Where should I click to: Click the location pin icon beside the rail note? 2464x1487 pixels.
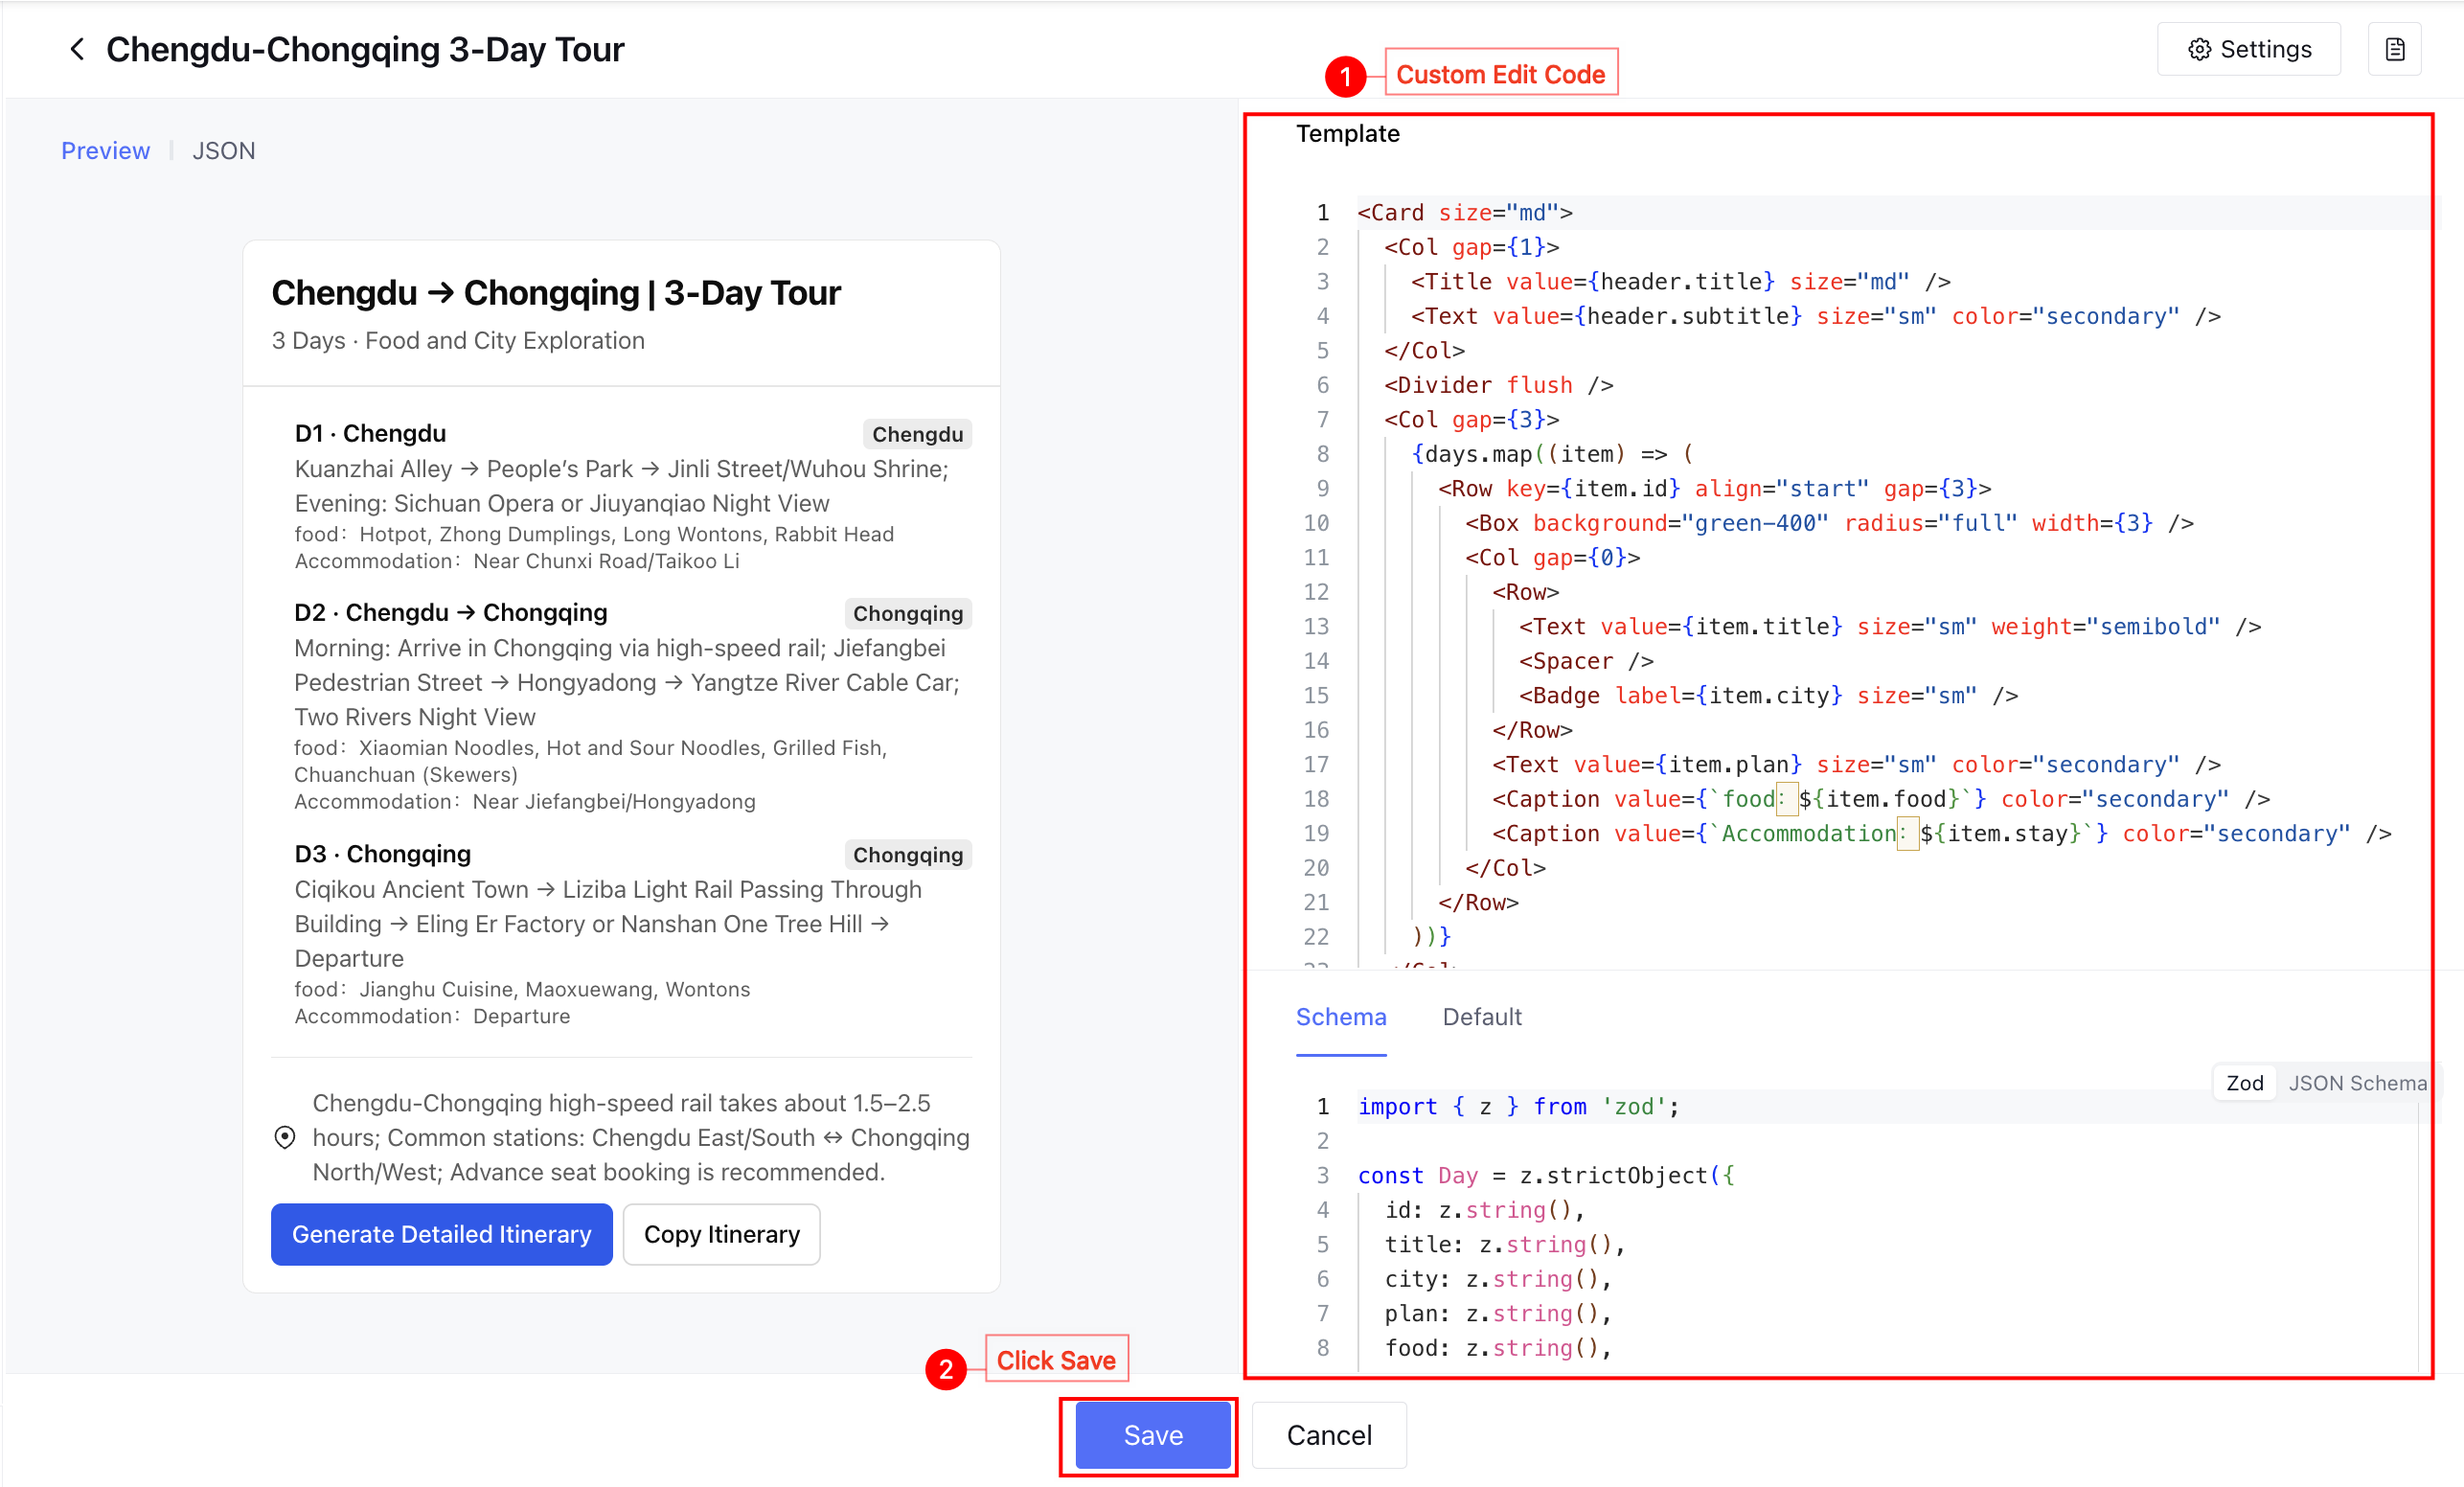285,1137
